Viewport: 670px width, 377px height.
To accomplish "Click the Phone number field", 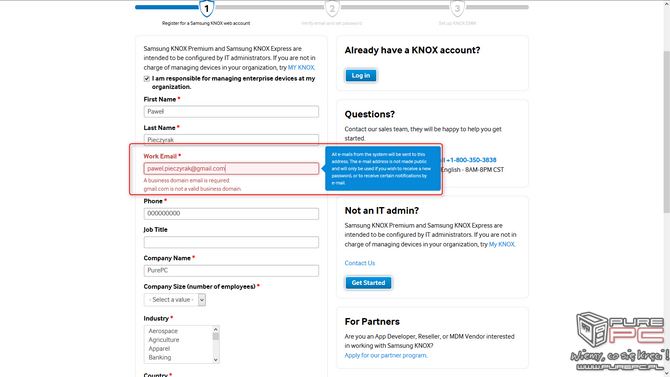I will point(231,213).
